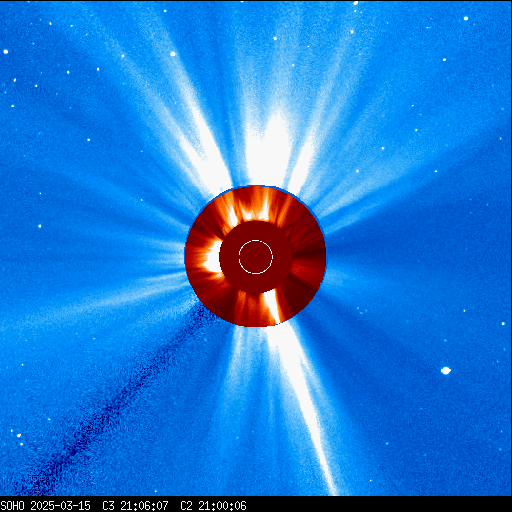Click the lone star at the far left middle
Viewport: 512px width, 512px height.
click(x=40, y=226)
